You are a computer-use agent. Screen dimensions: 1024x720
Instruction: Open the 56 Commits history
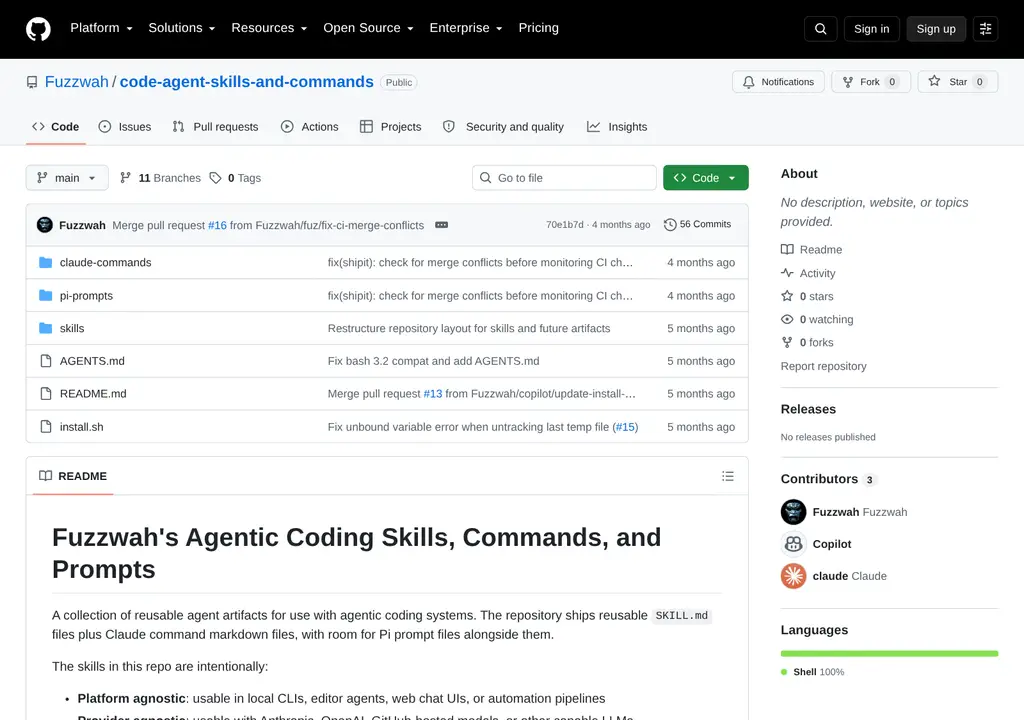click(x=697, y=224)
